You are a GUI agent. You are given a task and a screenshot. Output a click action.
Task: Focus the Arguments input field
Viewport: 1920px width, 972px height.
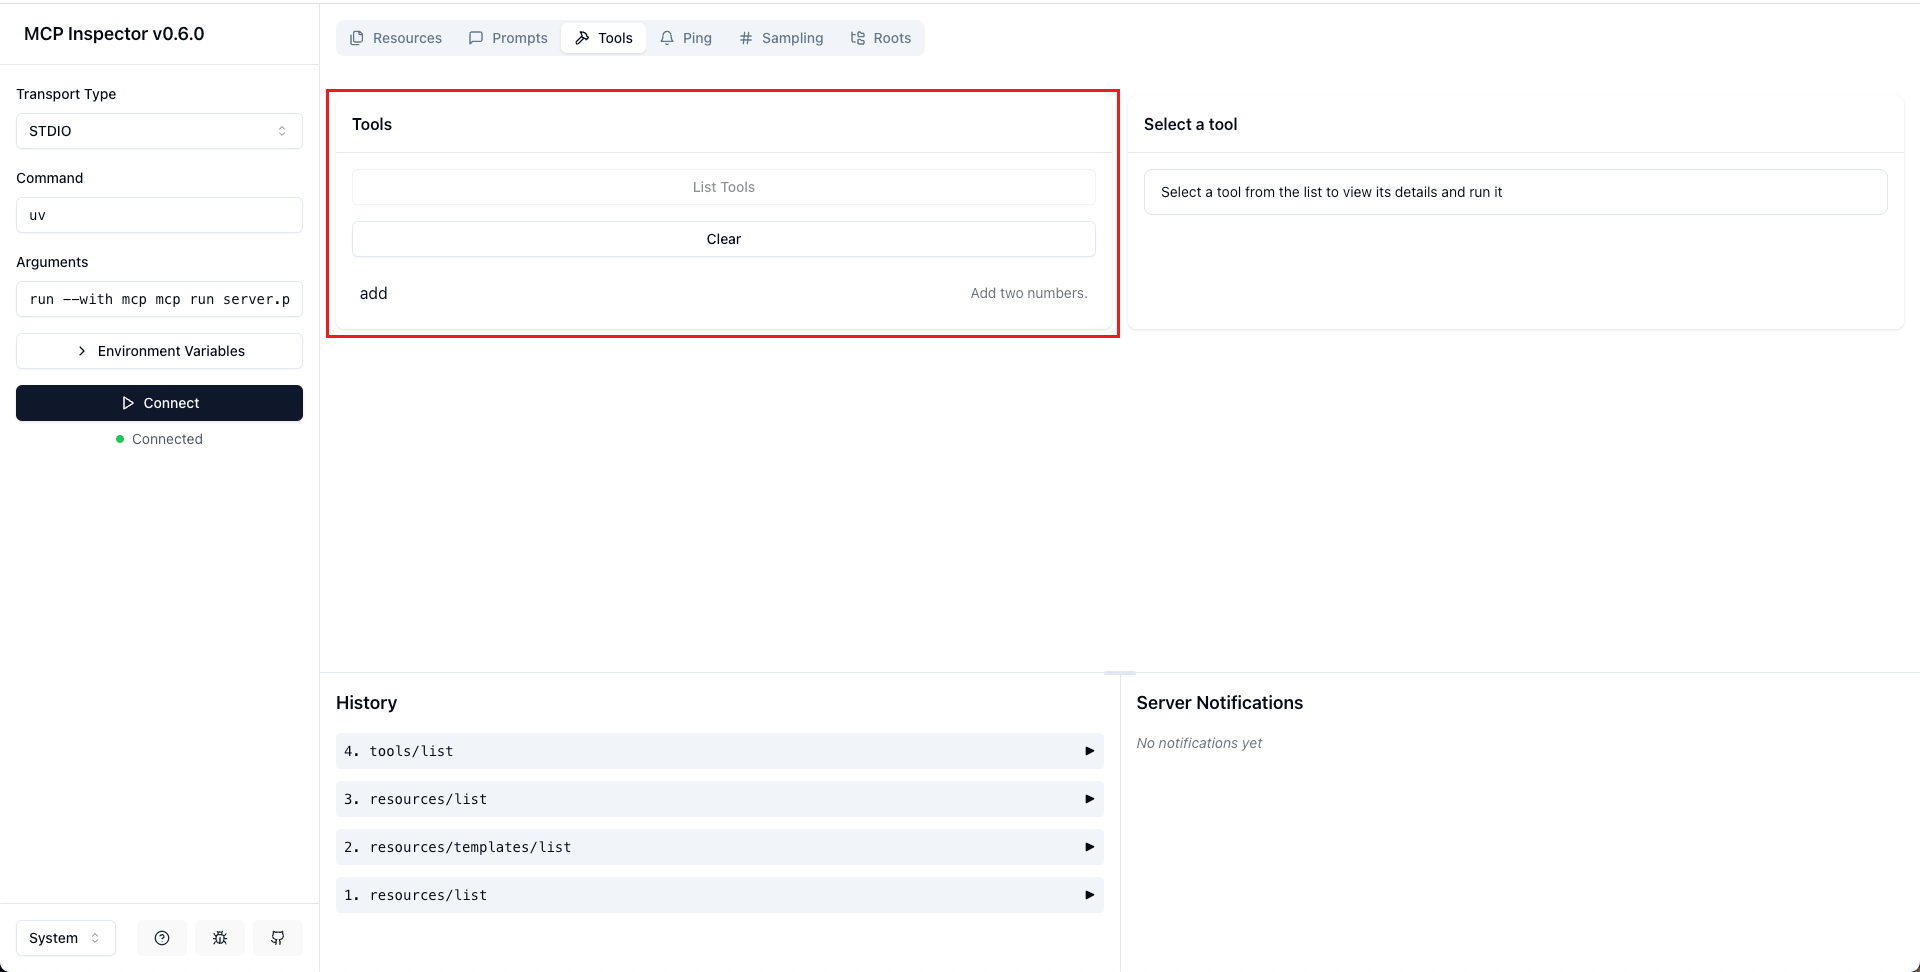(x=159, y=299)
